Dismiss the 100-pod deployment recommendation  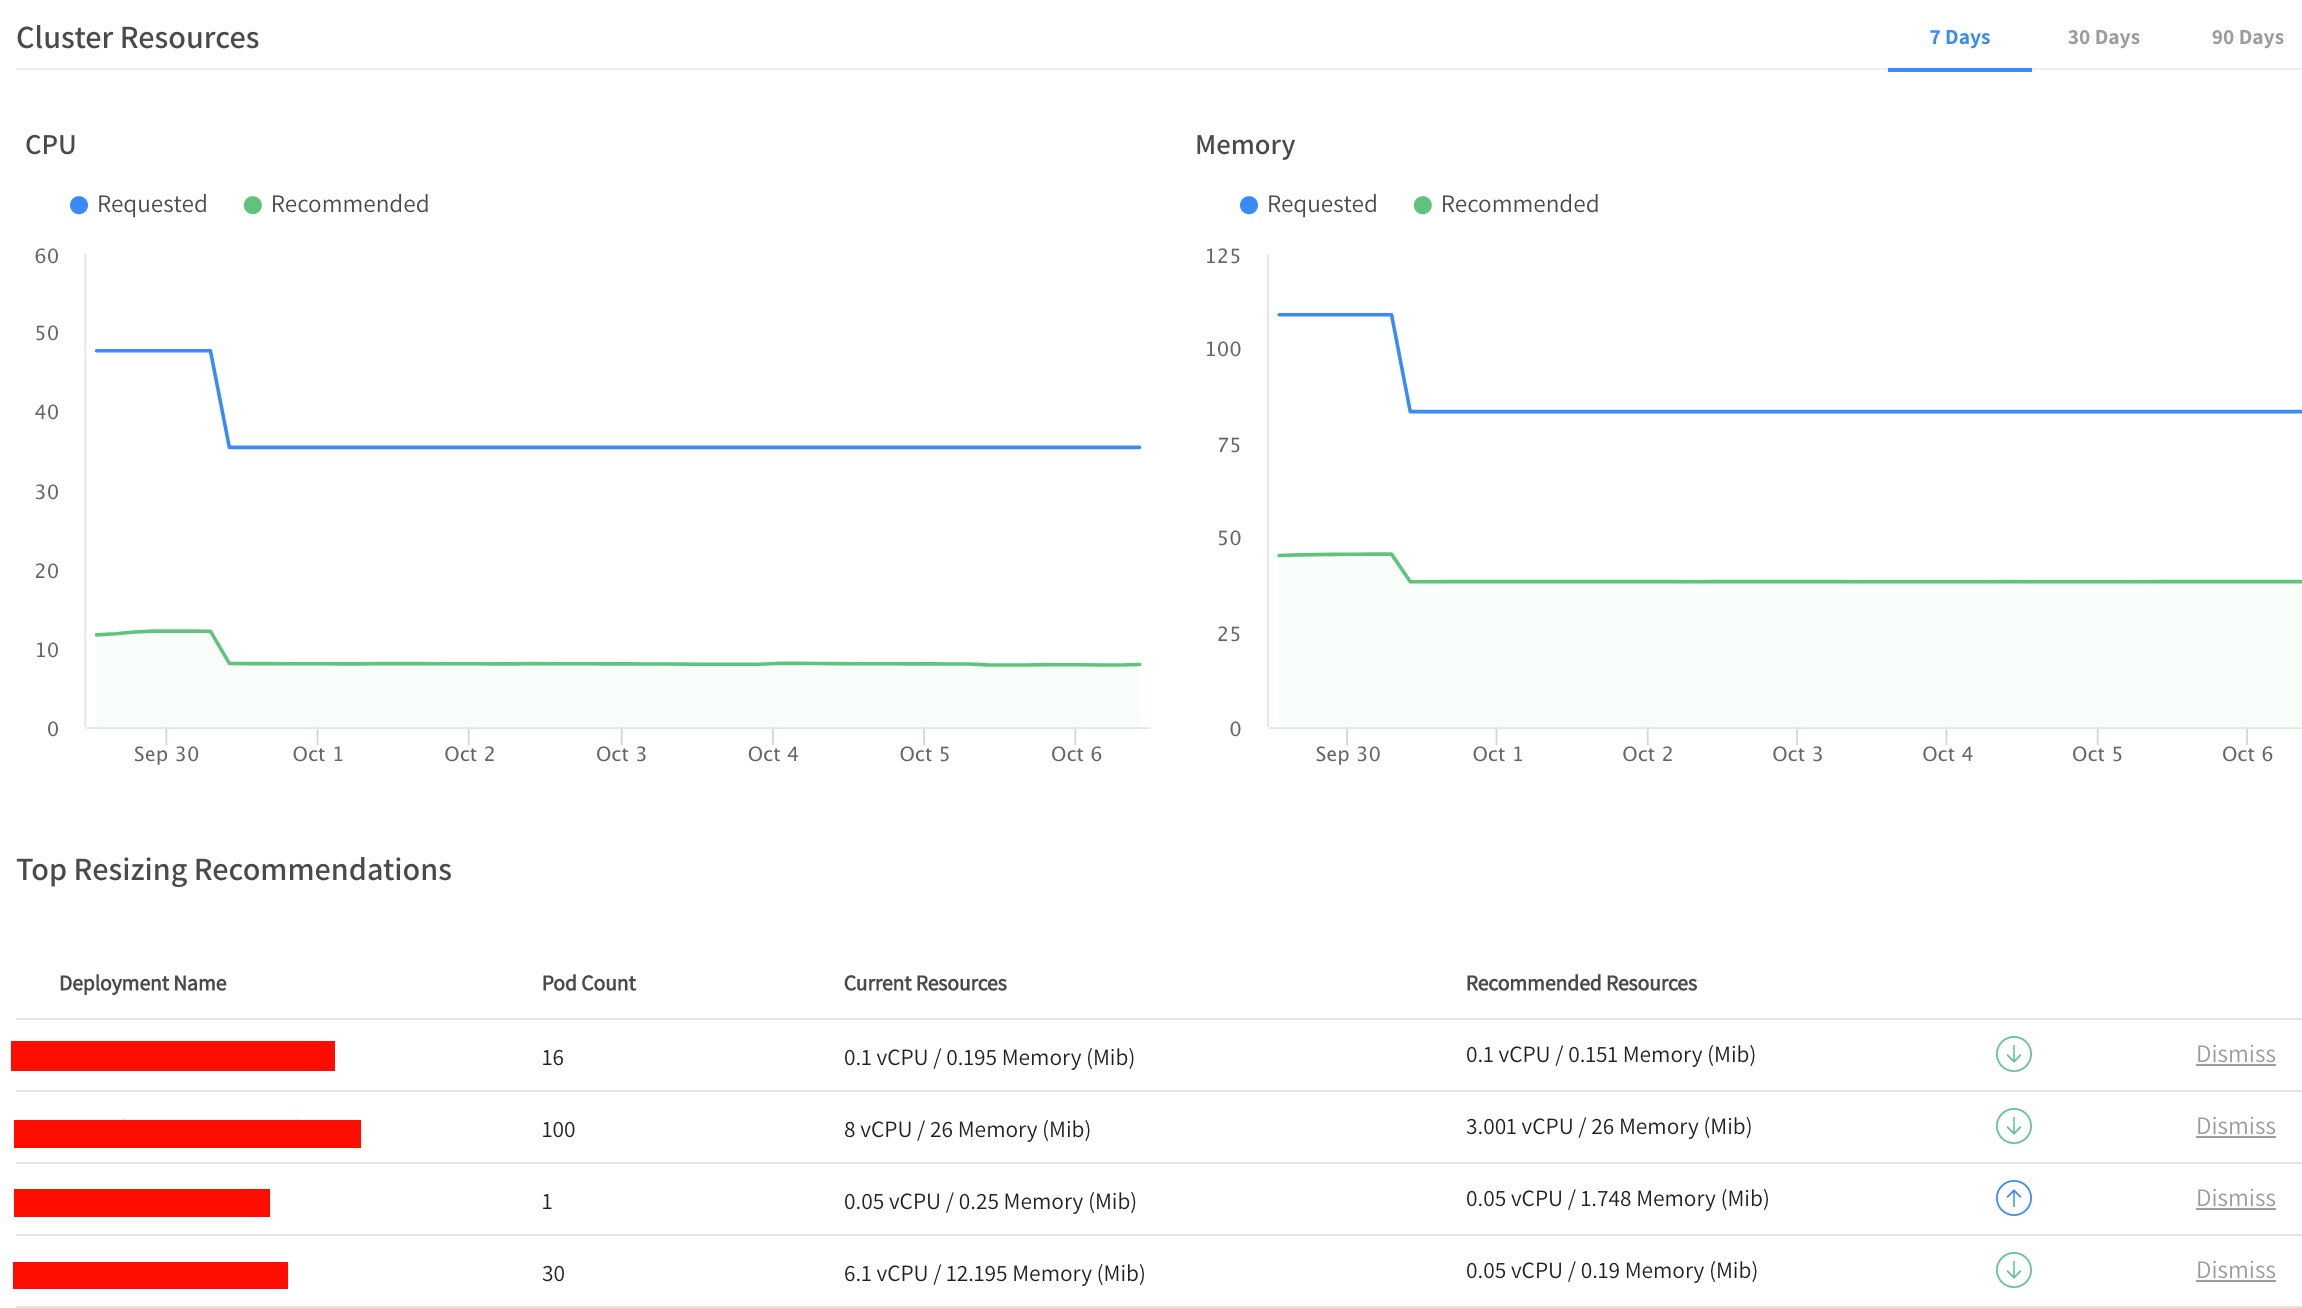pos(2235,1126)
